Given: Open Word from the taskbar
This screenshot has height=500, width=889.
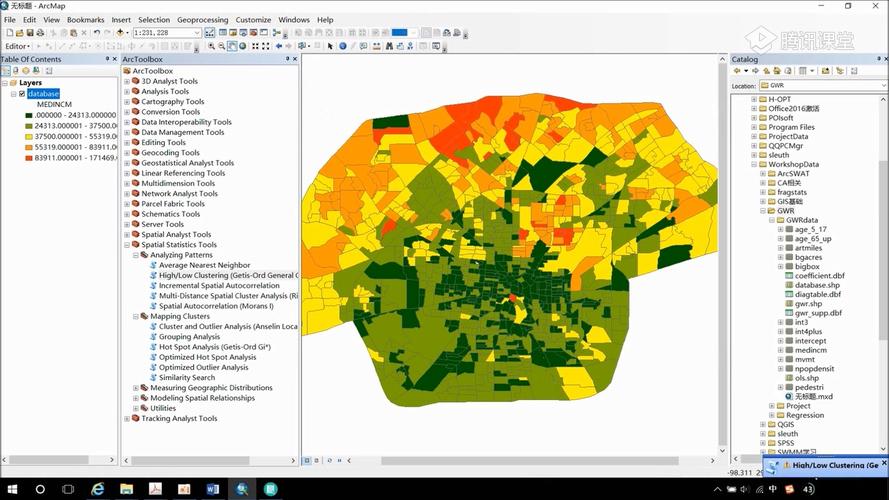Looking at the screenshot, I should pos(213,489).
